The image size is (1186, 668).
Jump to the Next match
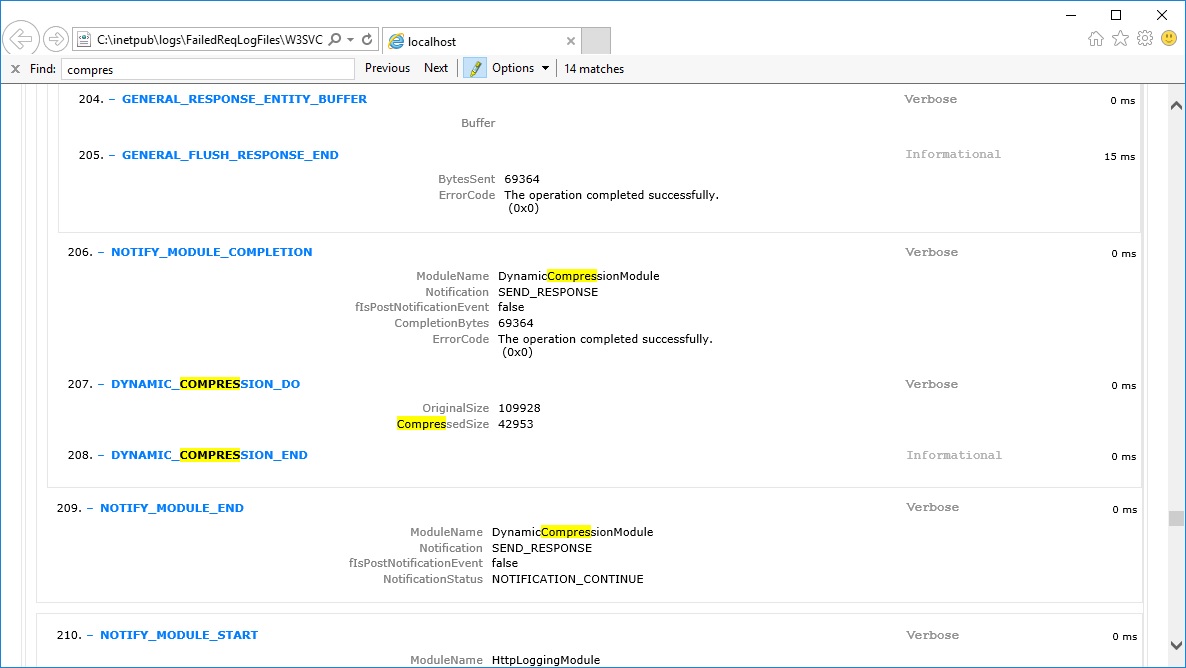[436, 68]
